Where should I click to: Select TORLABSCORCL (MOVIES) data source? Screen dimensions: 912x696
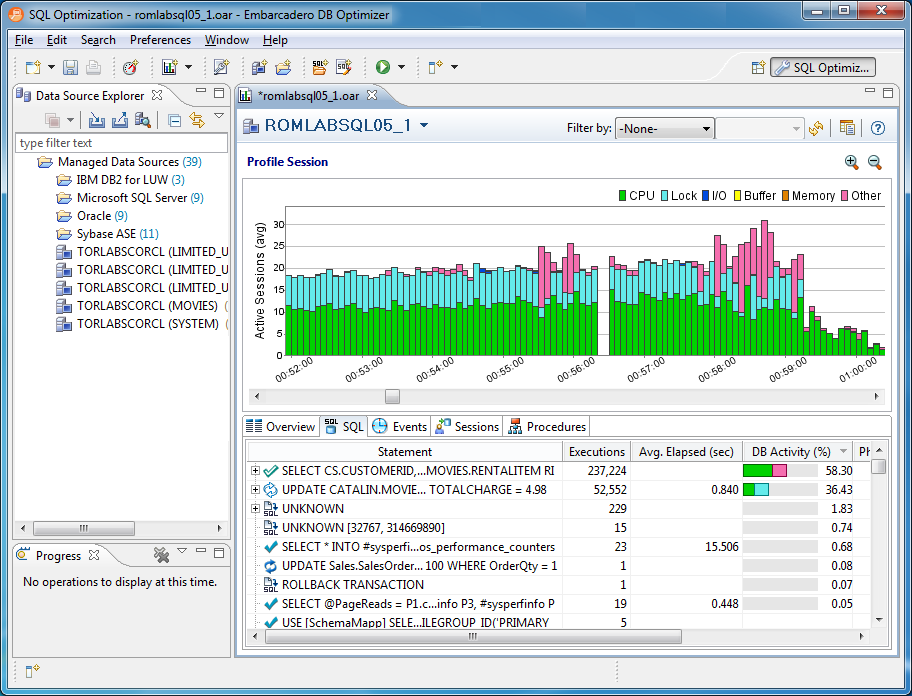[147, 306]
